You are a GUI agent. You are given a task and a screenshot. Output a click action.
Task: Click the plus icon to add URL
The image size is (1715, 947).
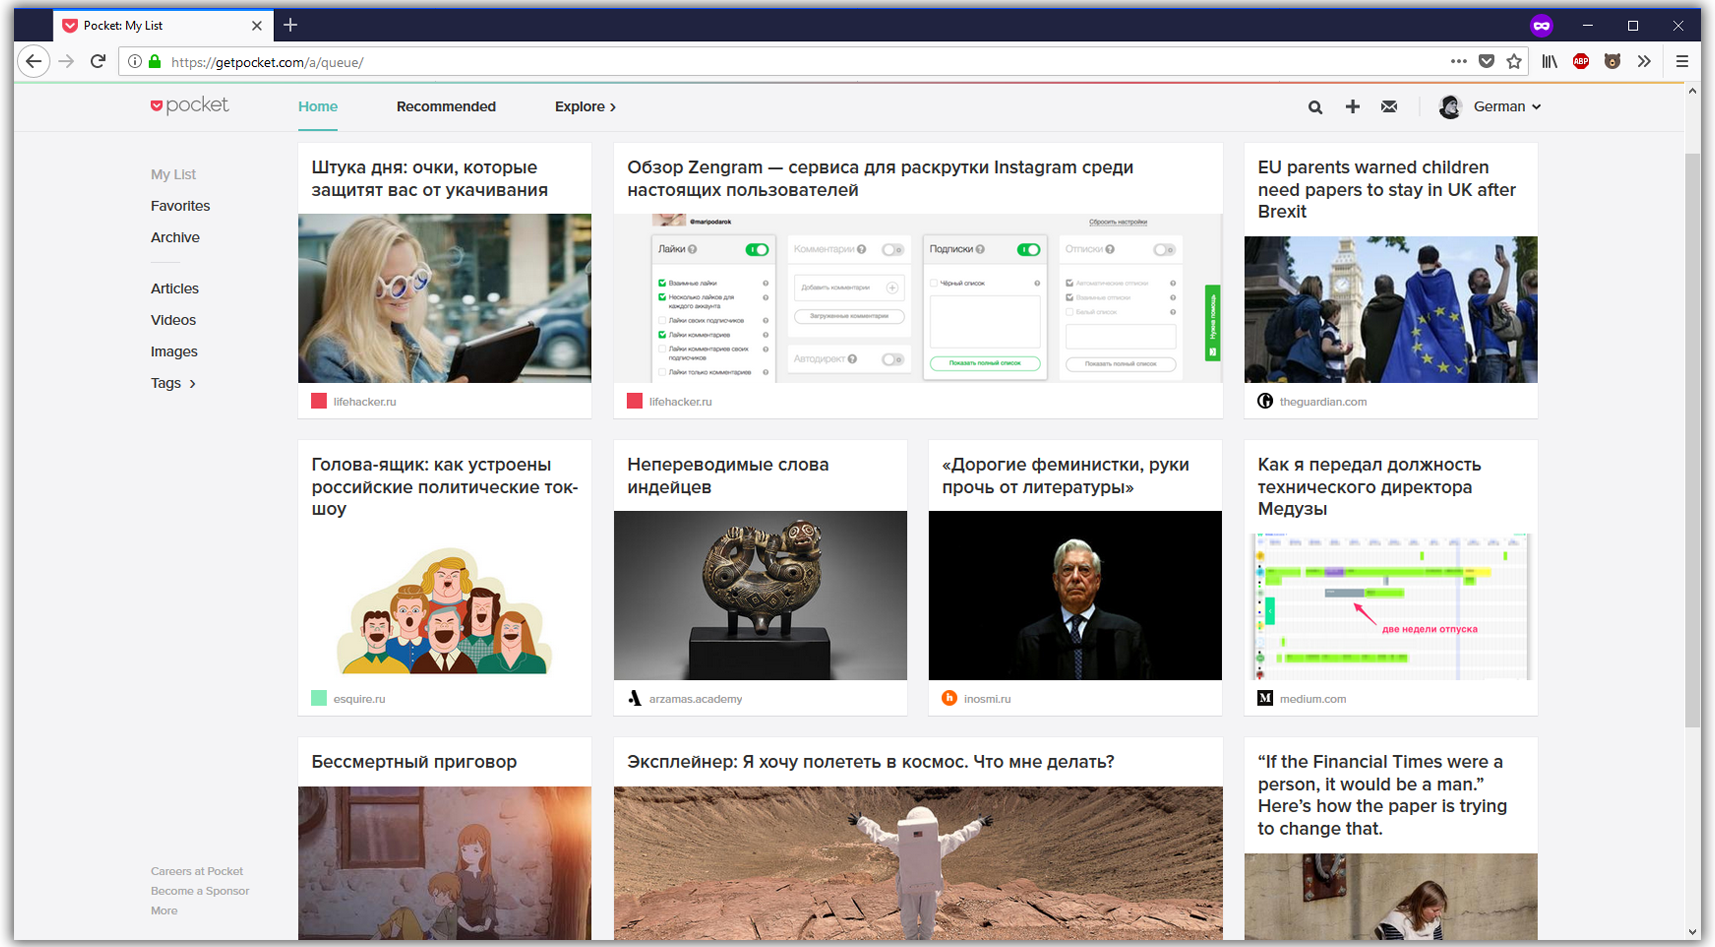coord(1352,107)
